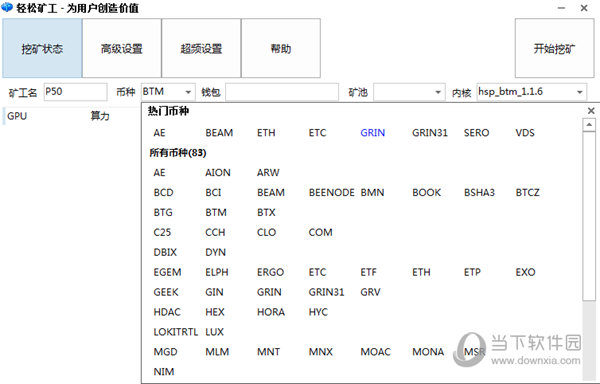Choose ERGO coin

(x=271, y=272)
